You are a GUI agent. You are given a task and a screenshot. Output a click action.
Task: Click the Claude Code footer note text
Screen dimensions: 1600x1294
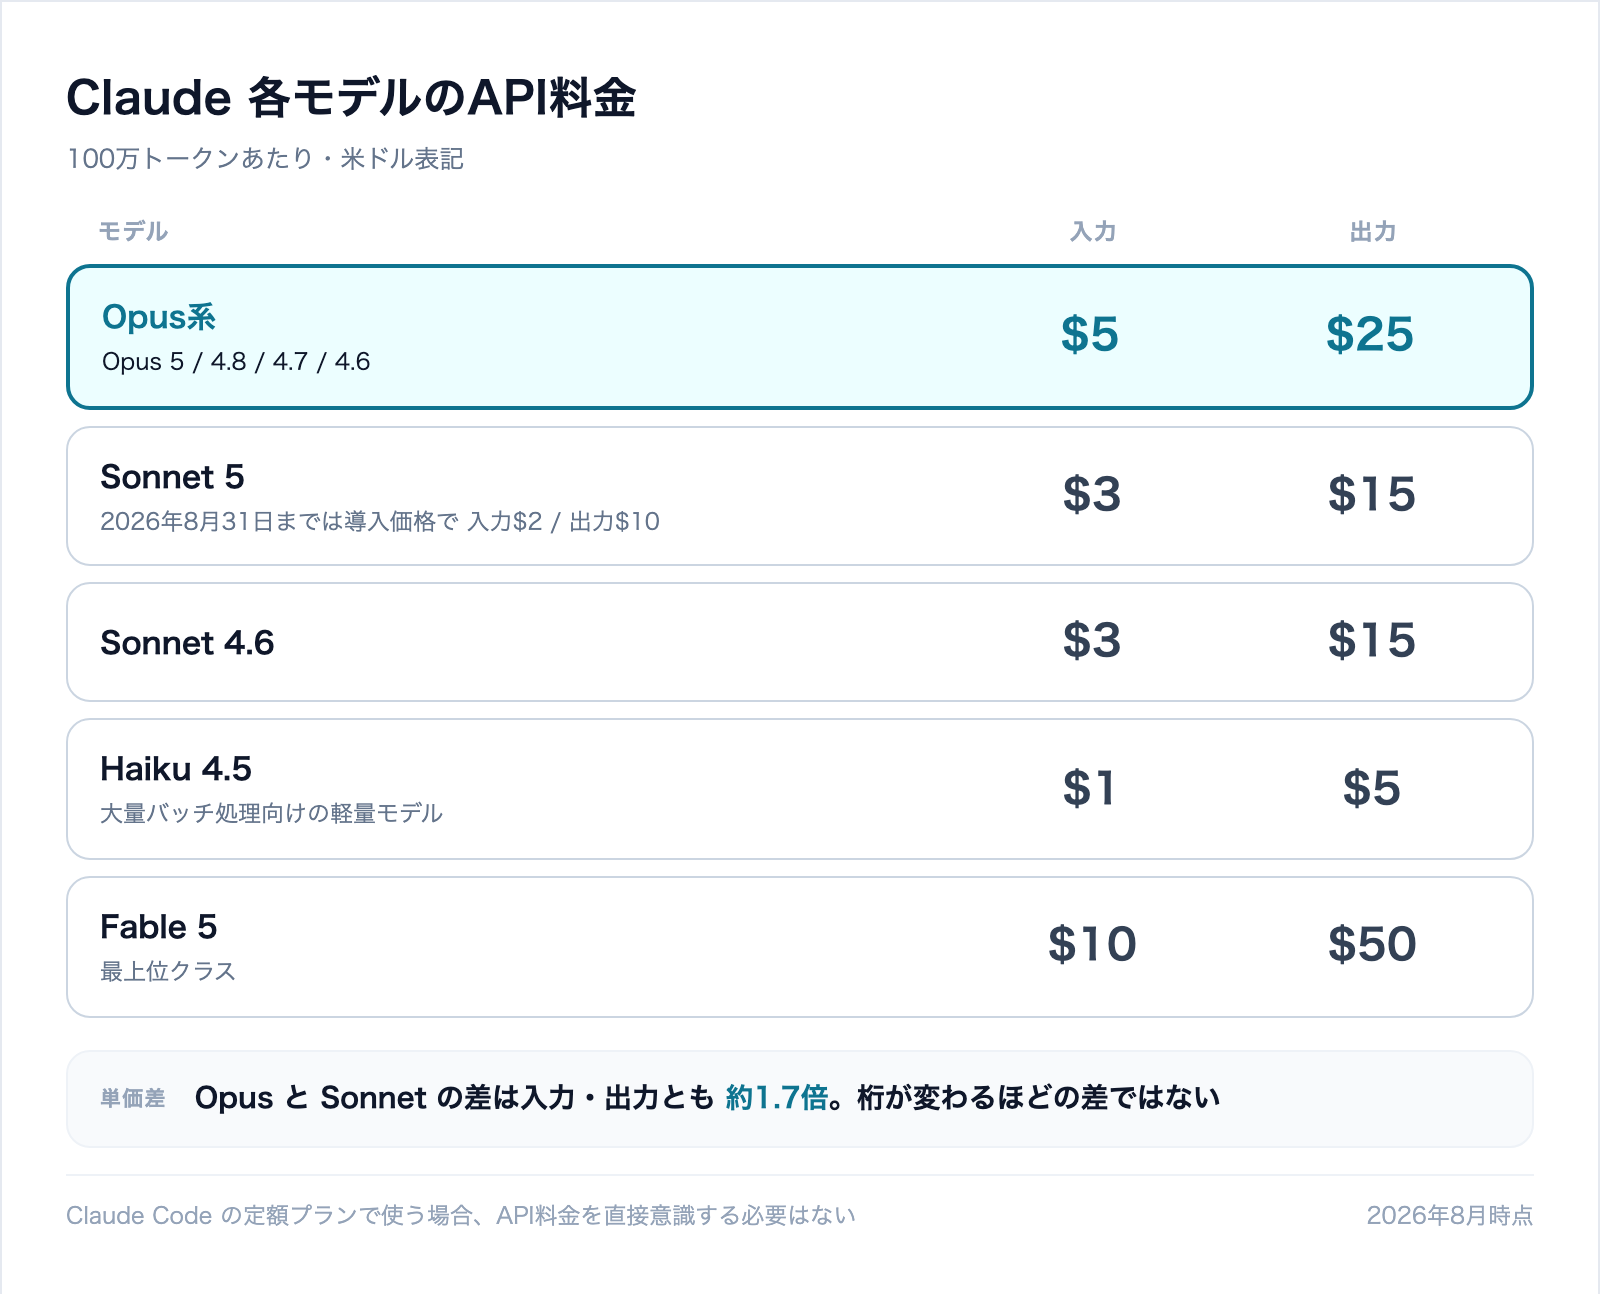tap(461, 1215)
